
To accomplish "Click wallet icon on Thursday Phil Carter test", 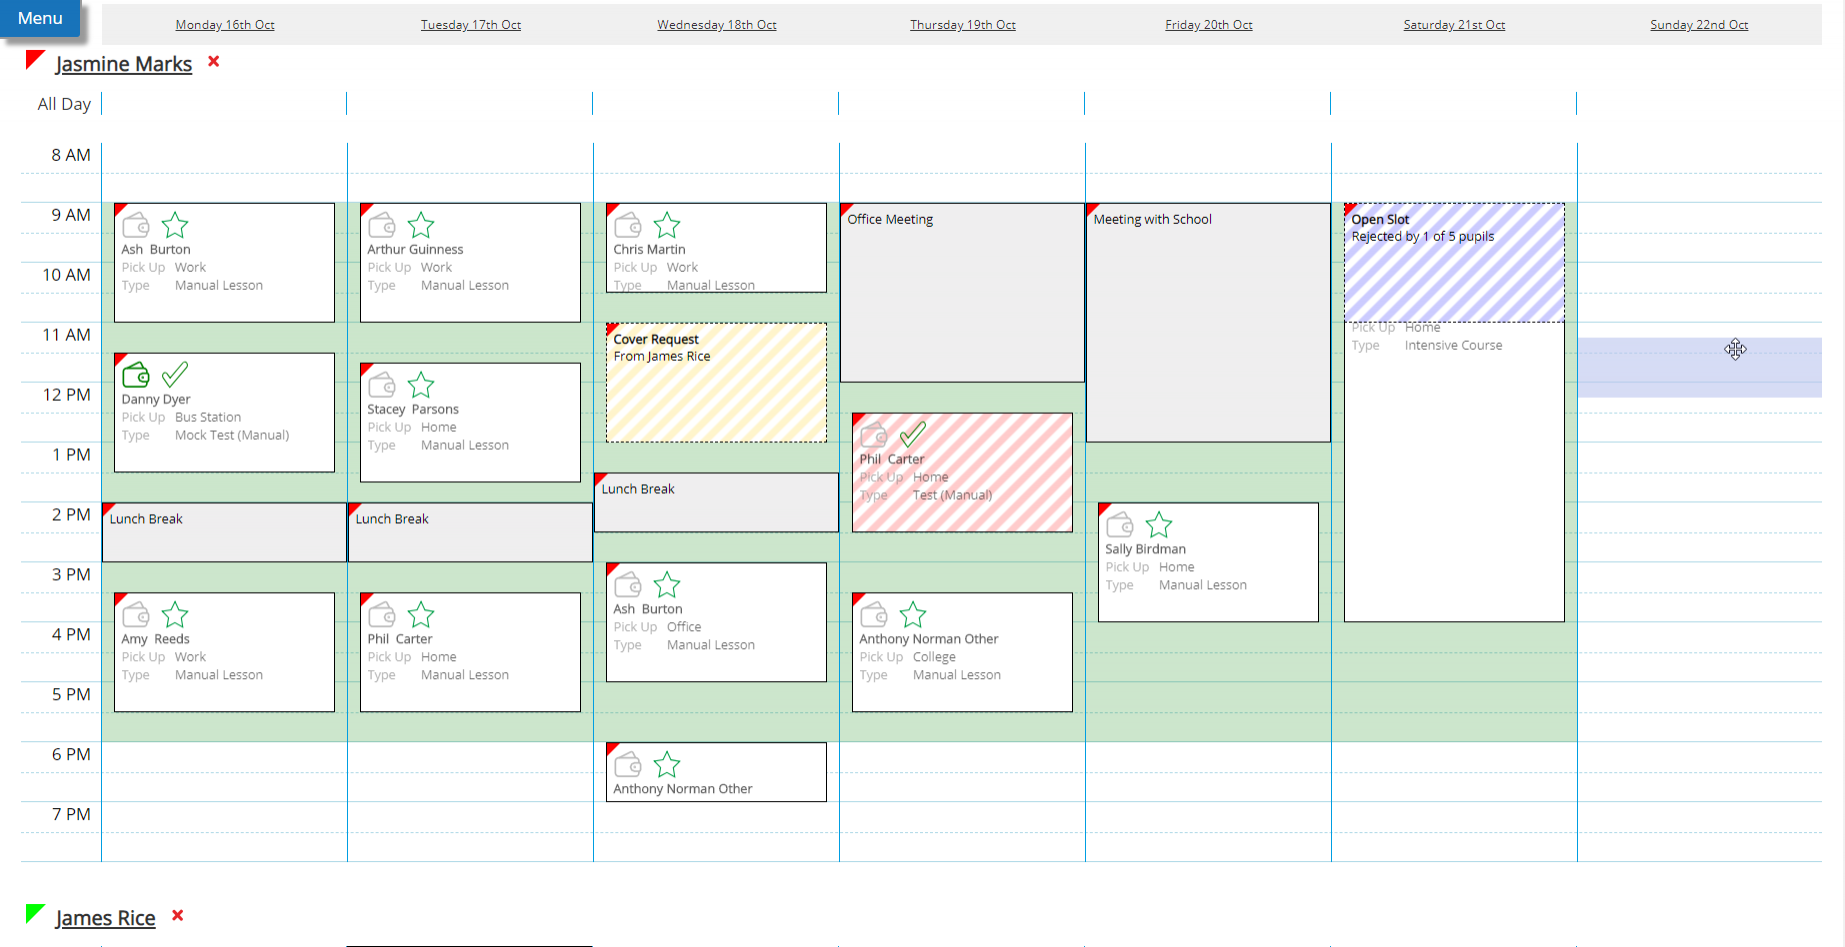I will tap(874, 435).
